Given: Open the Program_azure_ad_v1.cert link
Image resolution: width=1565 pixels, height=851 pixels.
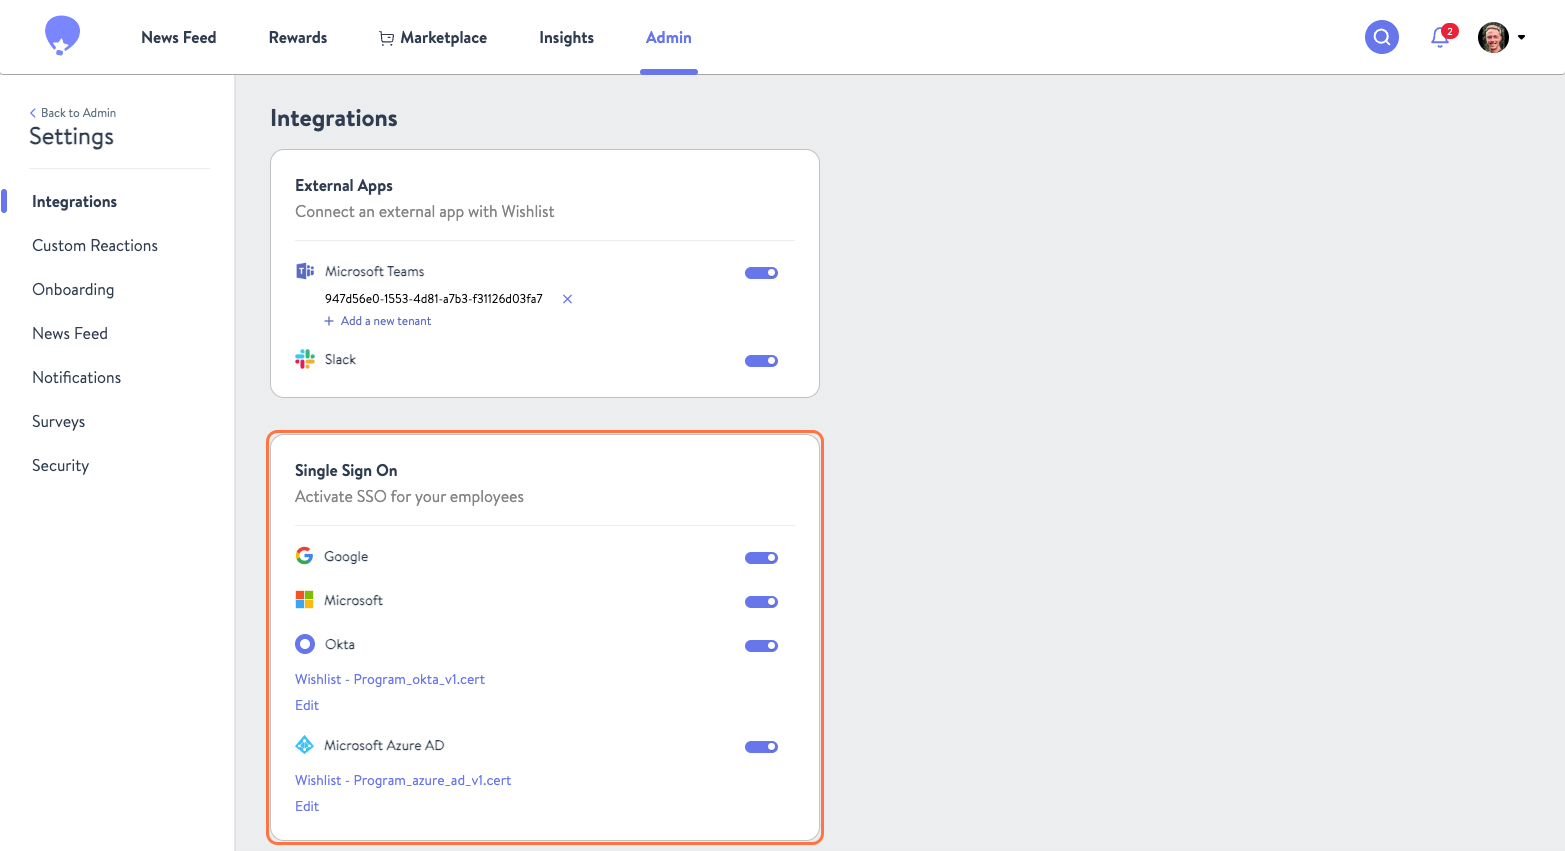Looking at the screenshot, I should [403, 780].
